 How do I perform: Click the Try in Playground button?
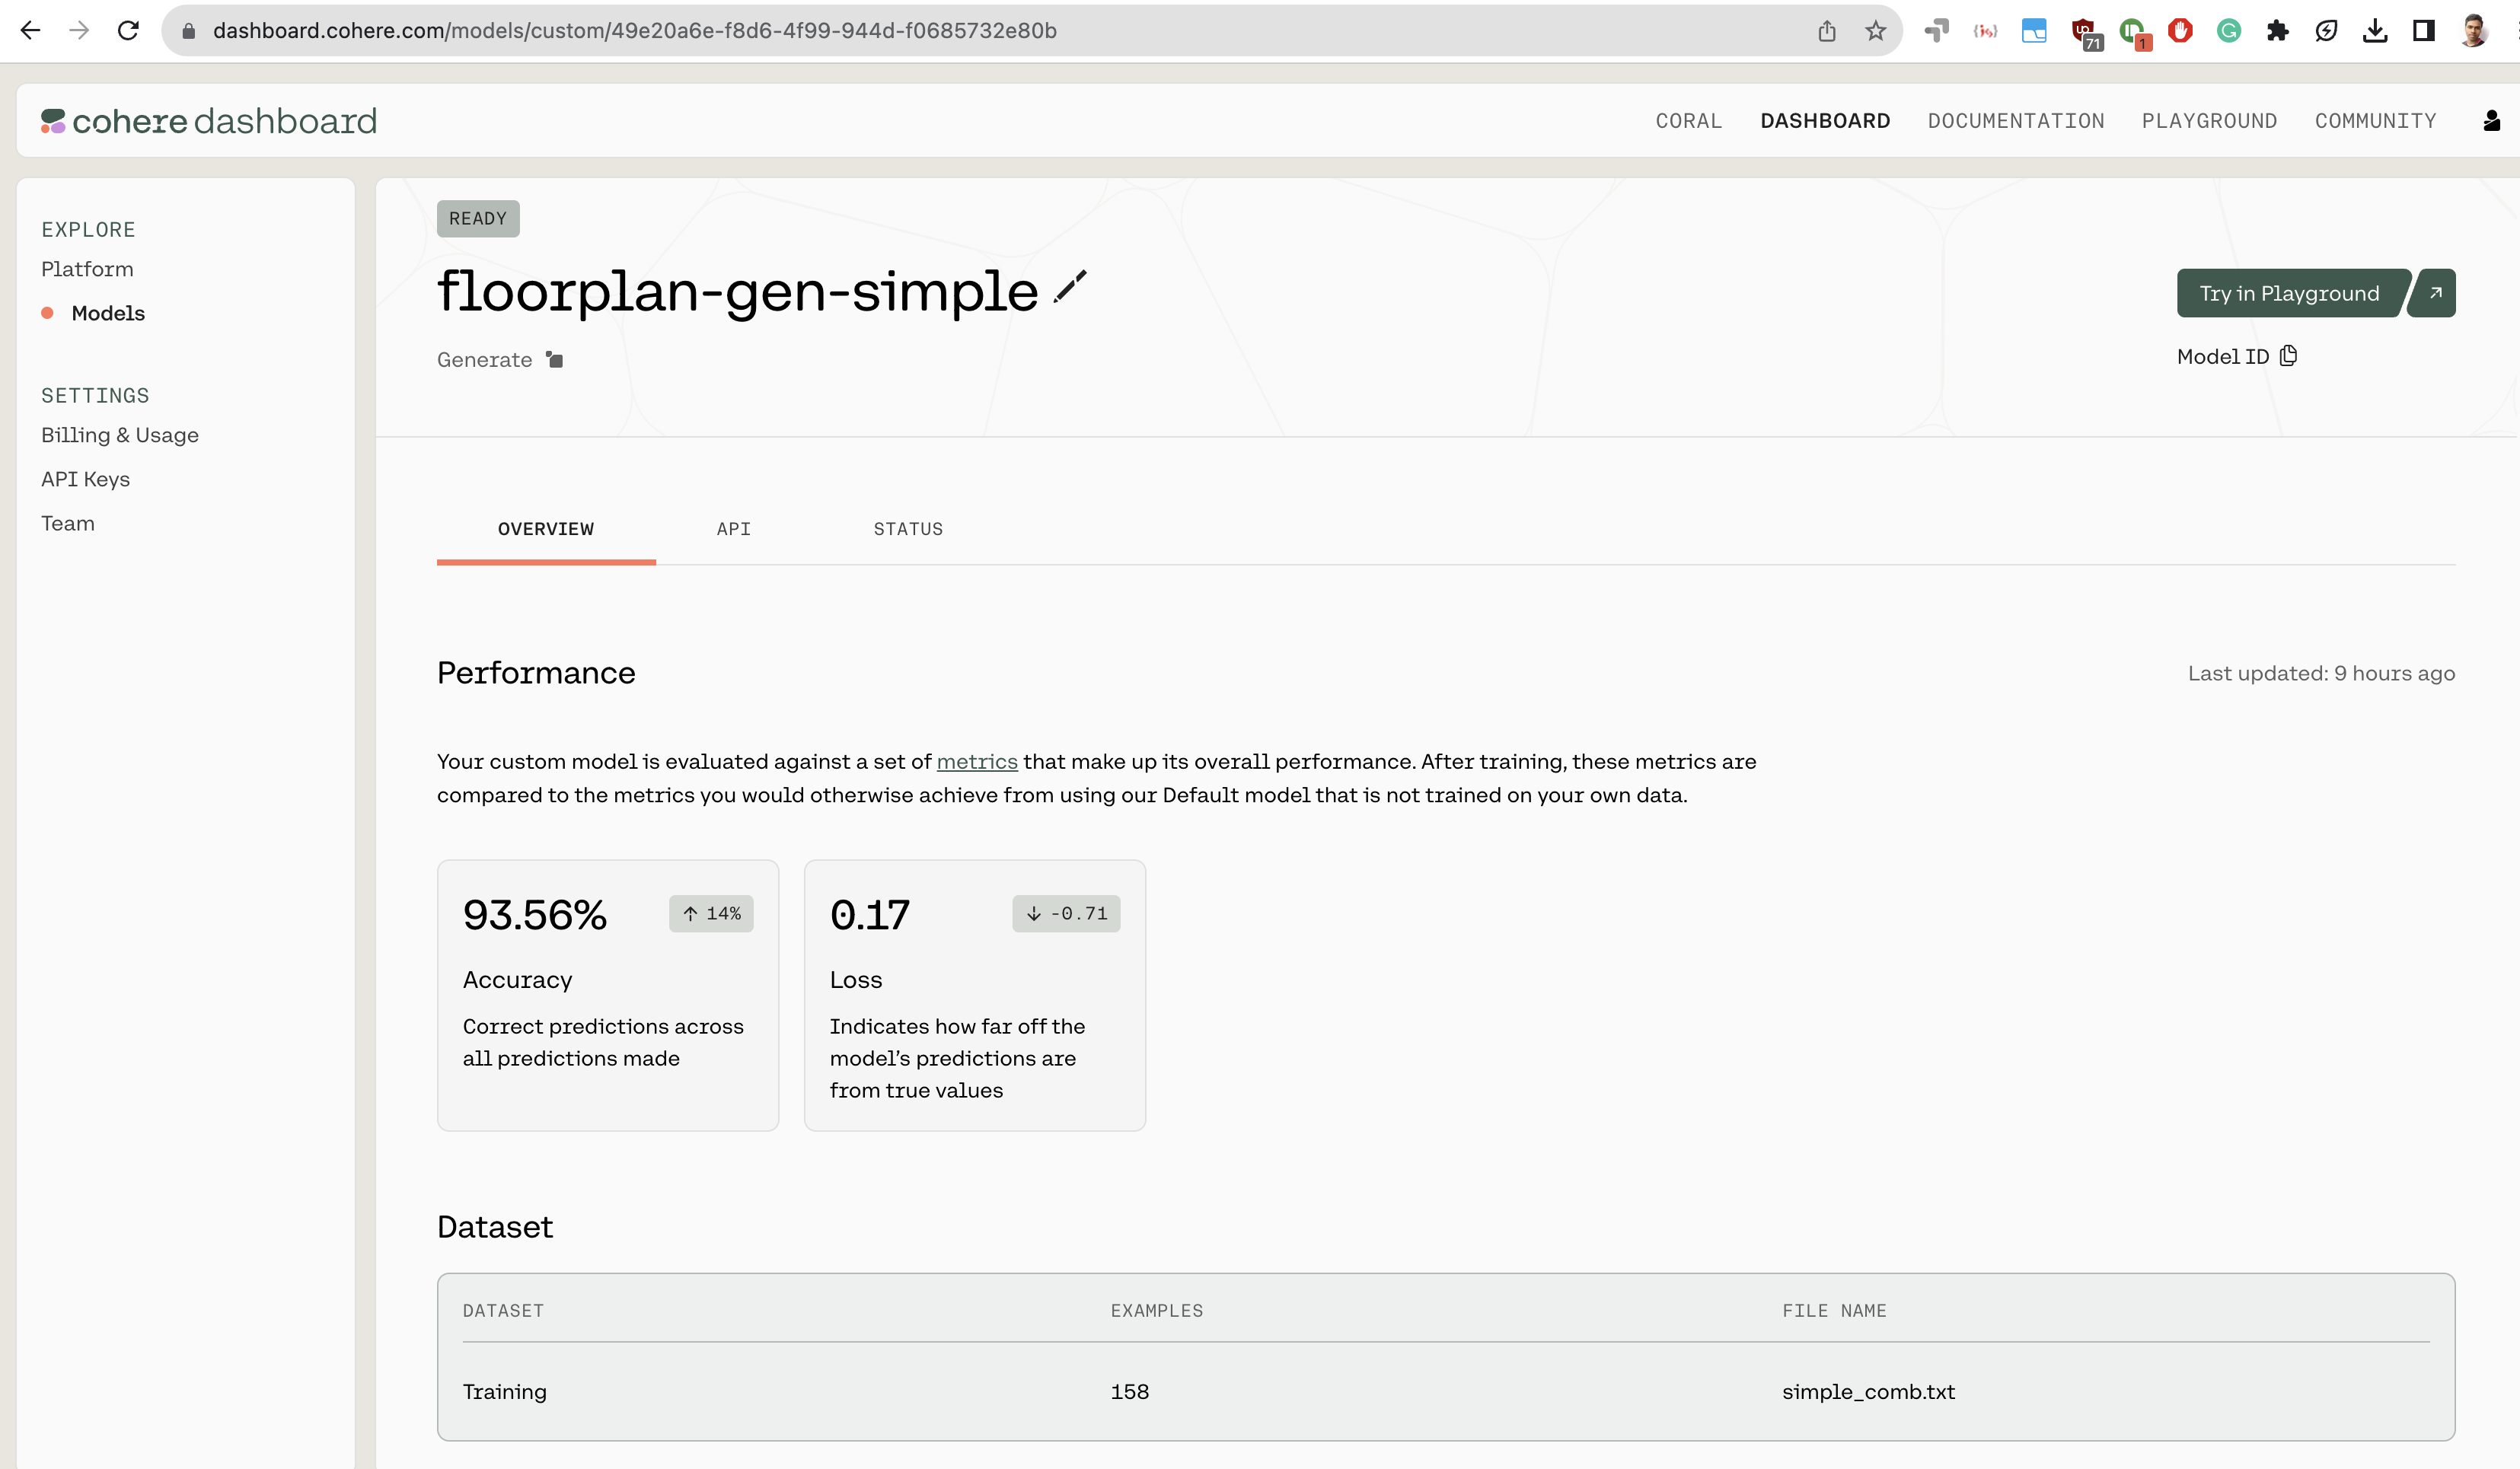coord(2290,293)
